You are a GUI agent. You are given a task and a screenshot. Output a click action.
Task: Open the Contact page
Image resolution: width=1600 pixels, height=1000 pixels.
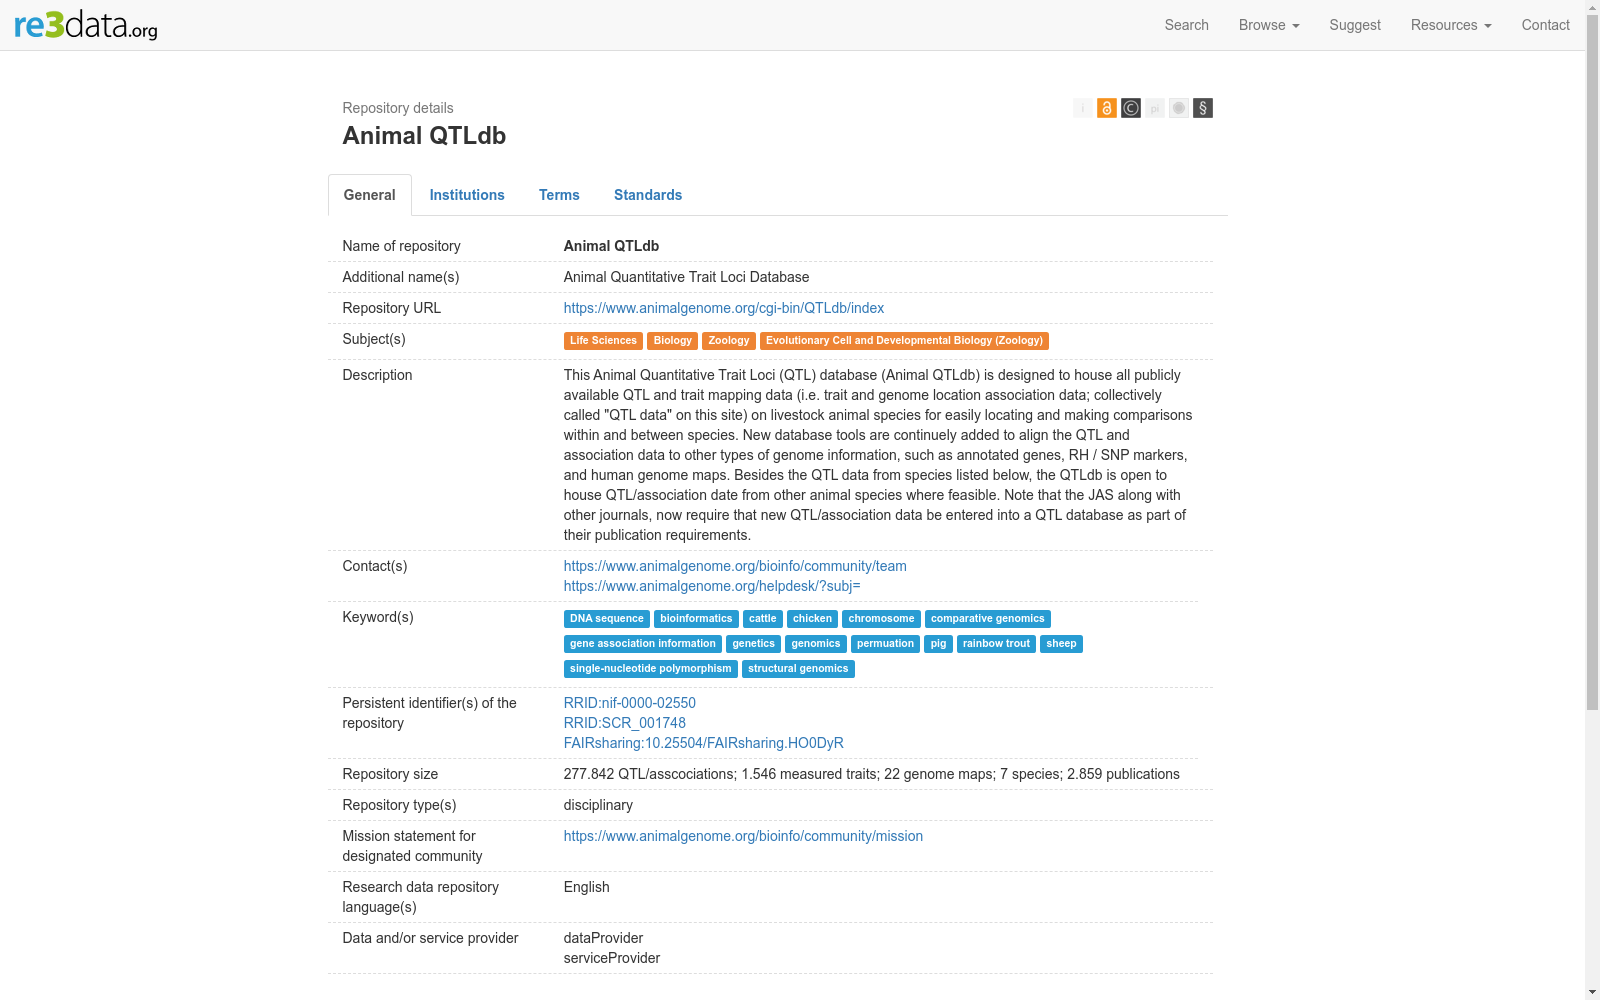click(1546, 25)
